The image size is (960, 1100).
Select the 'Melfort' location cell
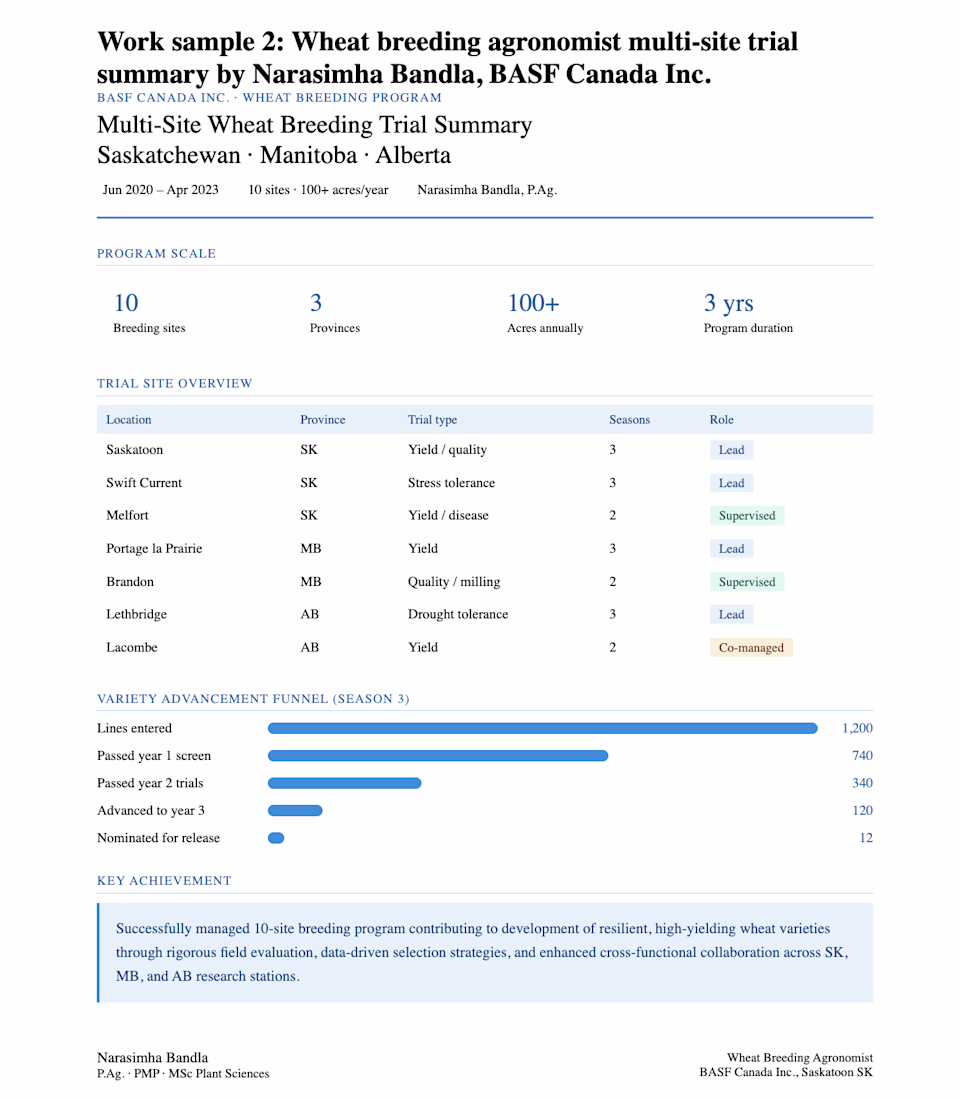tap(127, 515)
